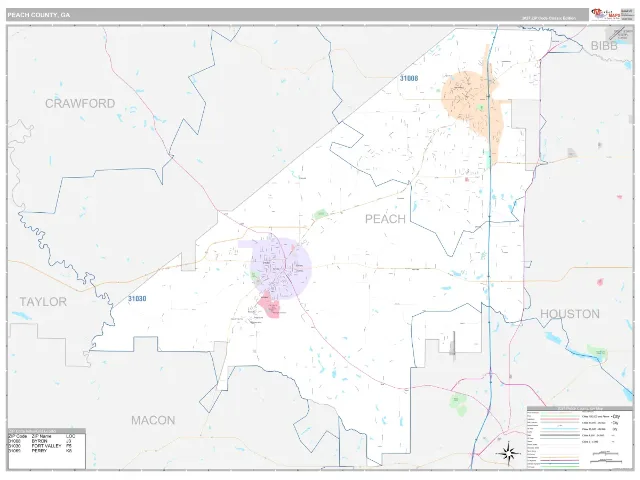Screen dimensions: 640x480
Task: Click the pink line sample in legend
Action: click(560, 419)
